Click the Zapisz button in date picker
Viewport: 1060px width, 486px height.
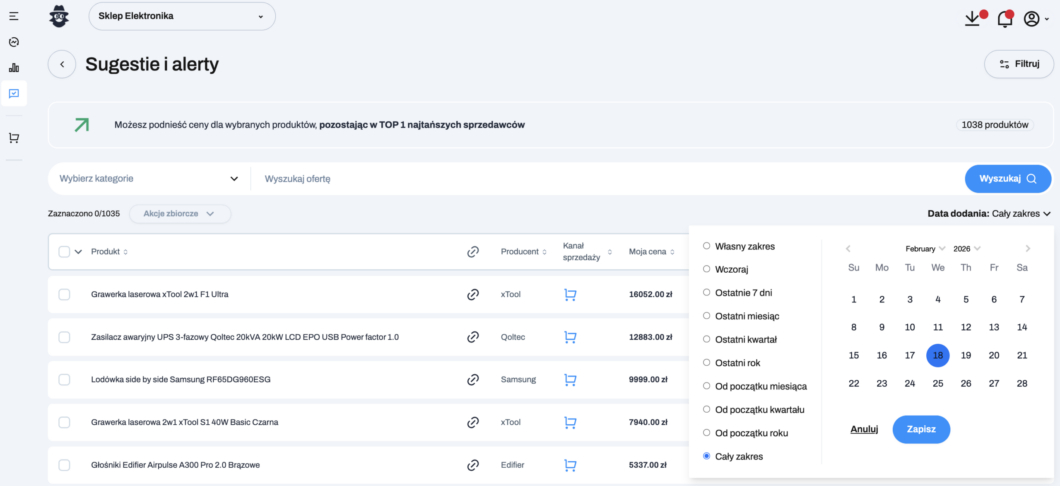pyautogui.click(x=921, y=429)
